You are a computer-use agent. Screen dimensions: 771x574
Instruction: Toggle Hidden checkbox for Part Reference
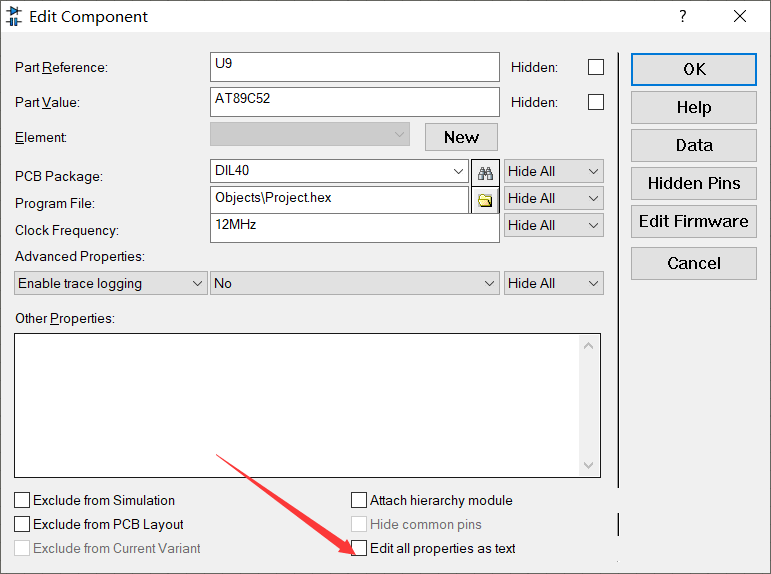tap(596, 67)
